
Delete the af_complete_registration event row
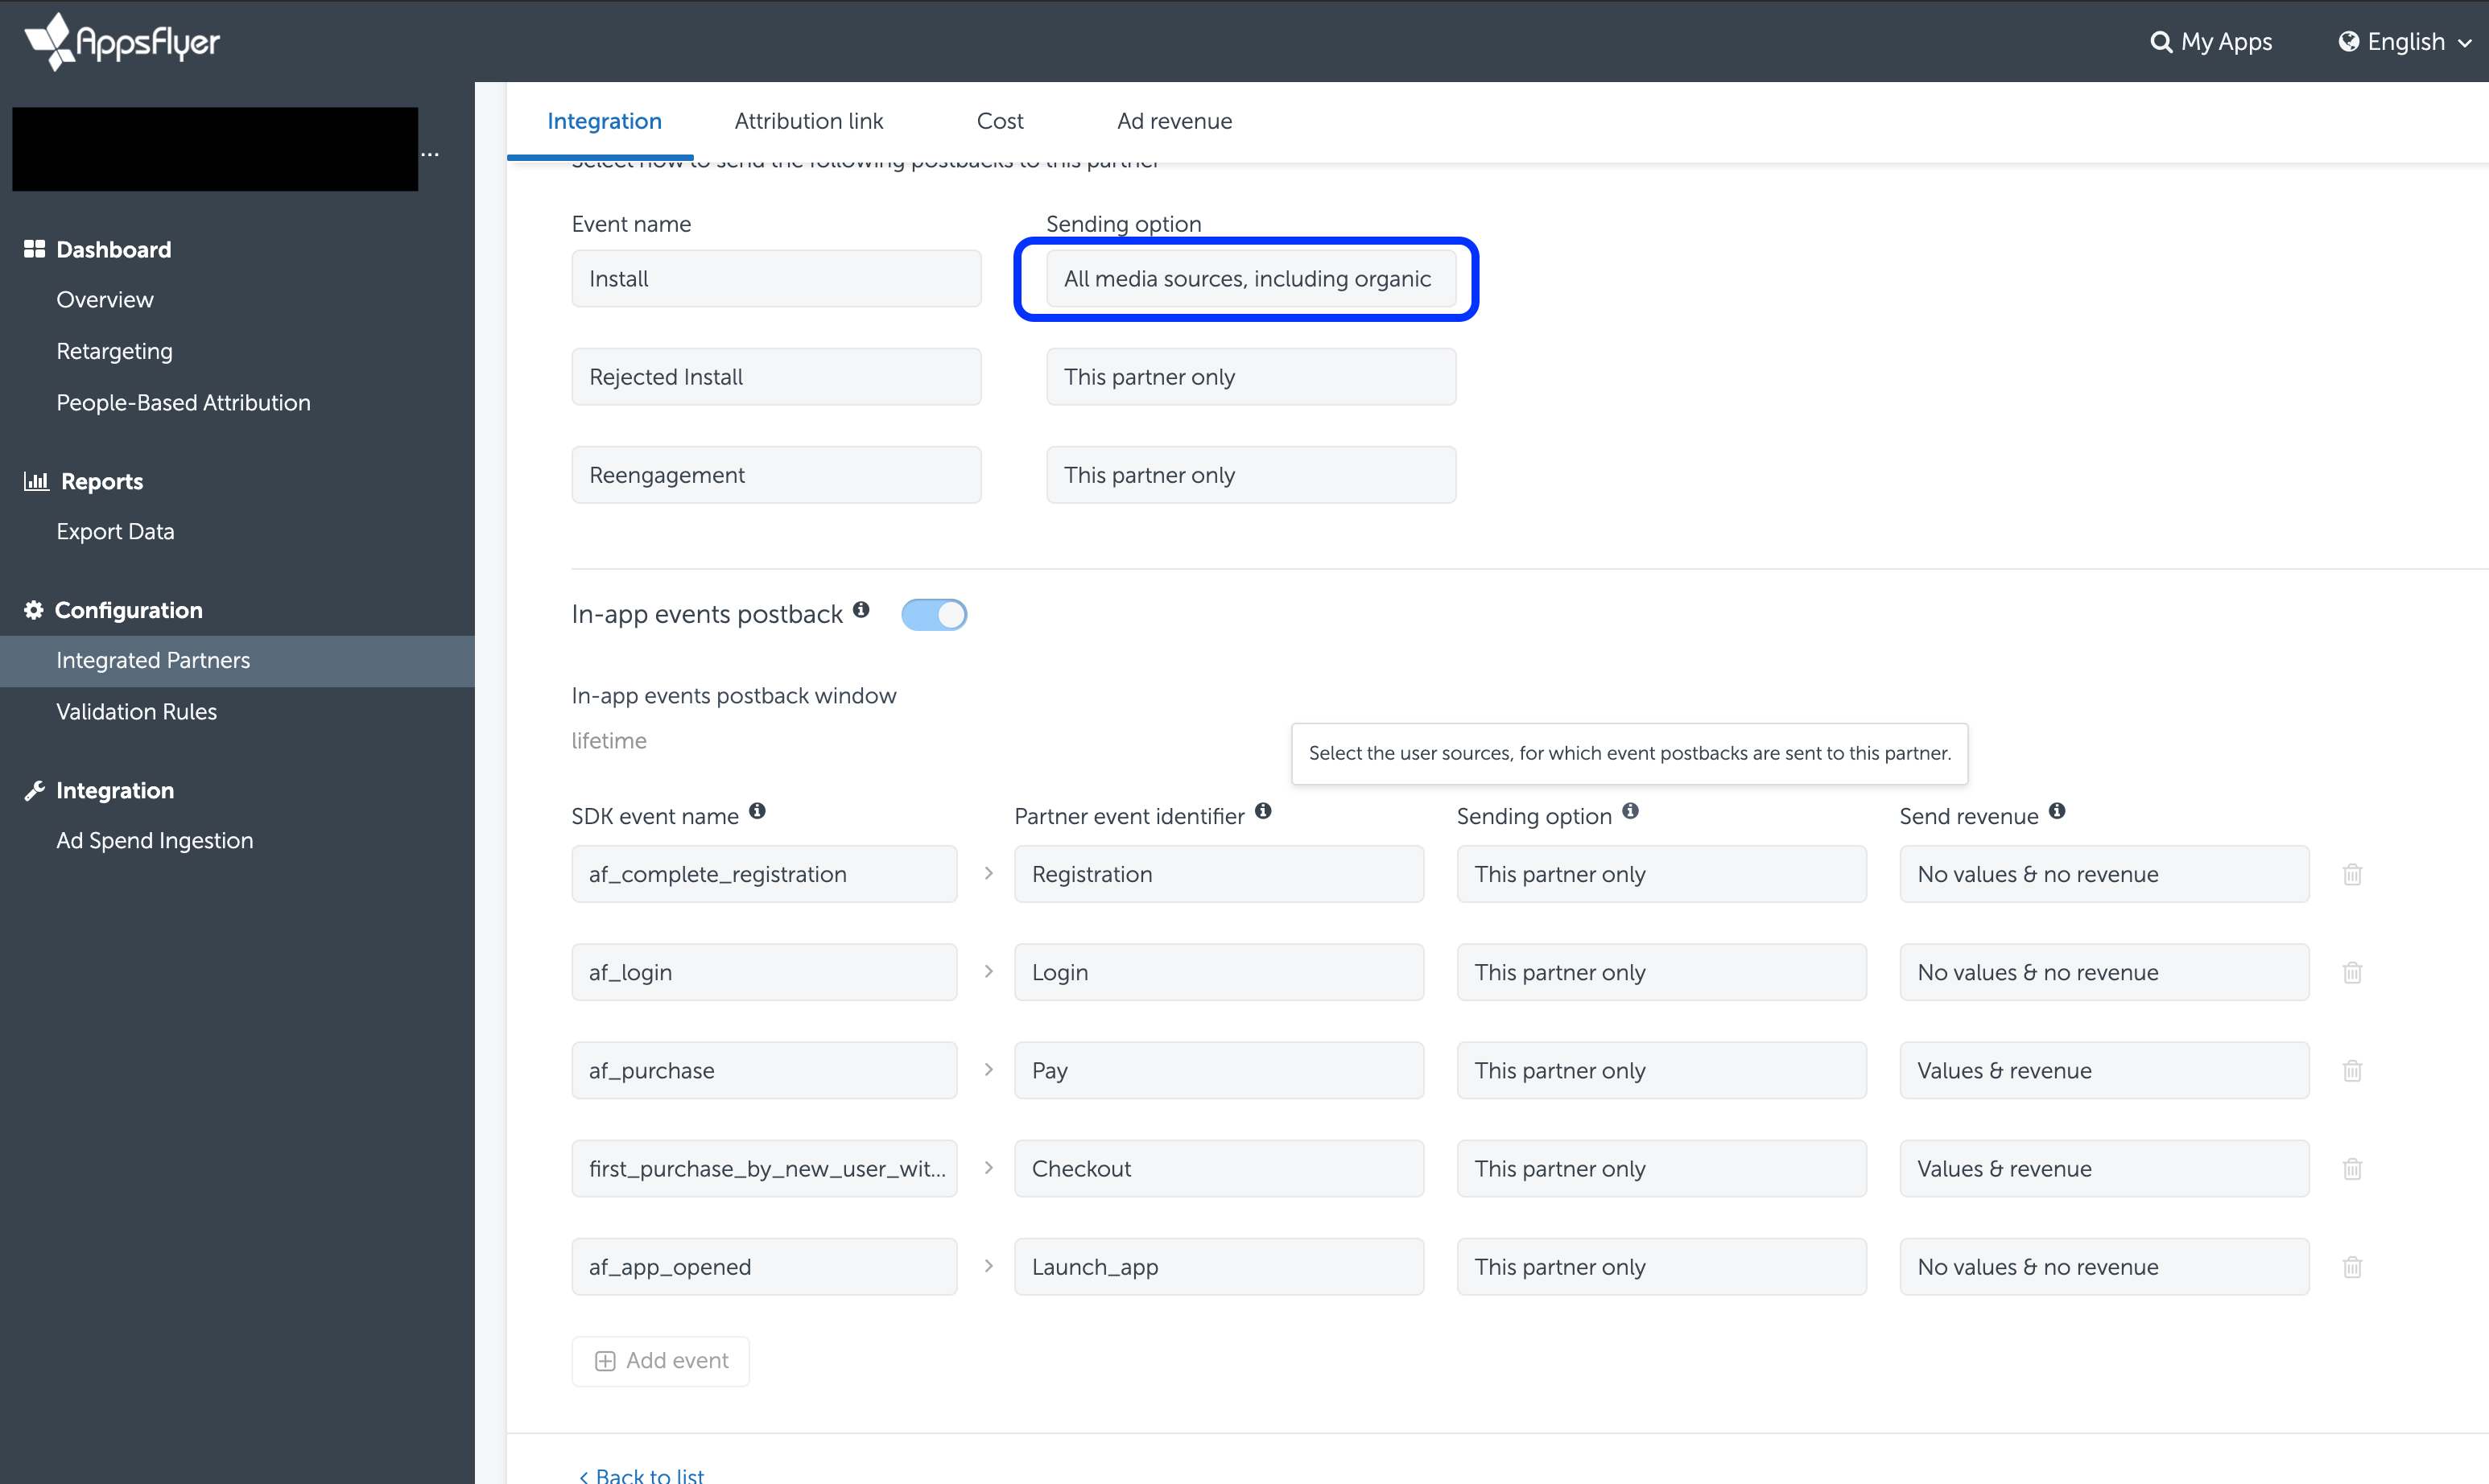click(2352, 874)
